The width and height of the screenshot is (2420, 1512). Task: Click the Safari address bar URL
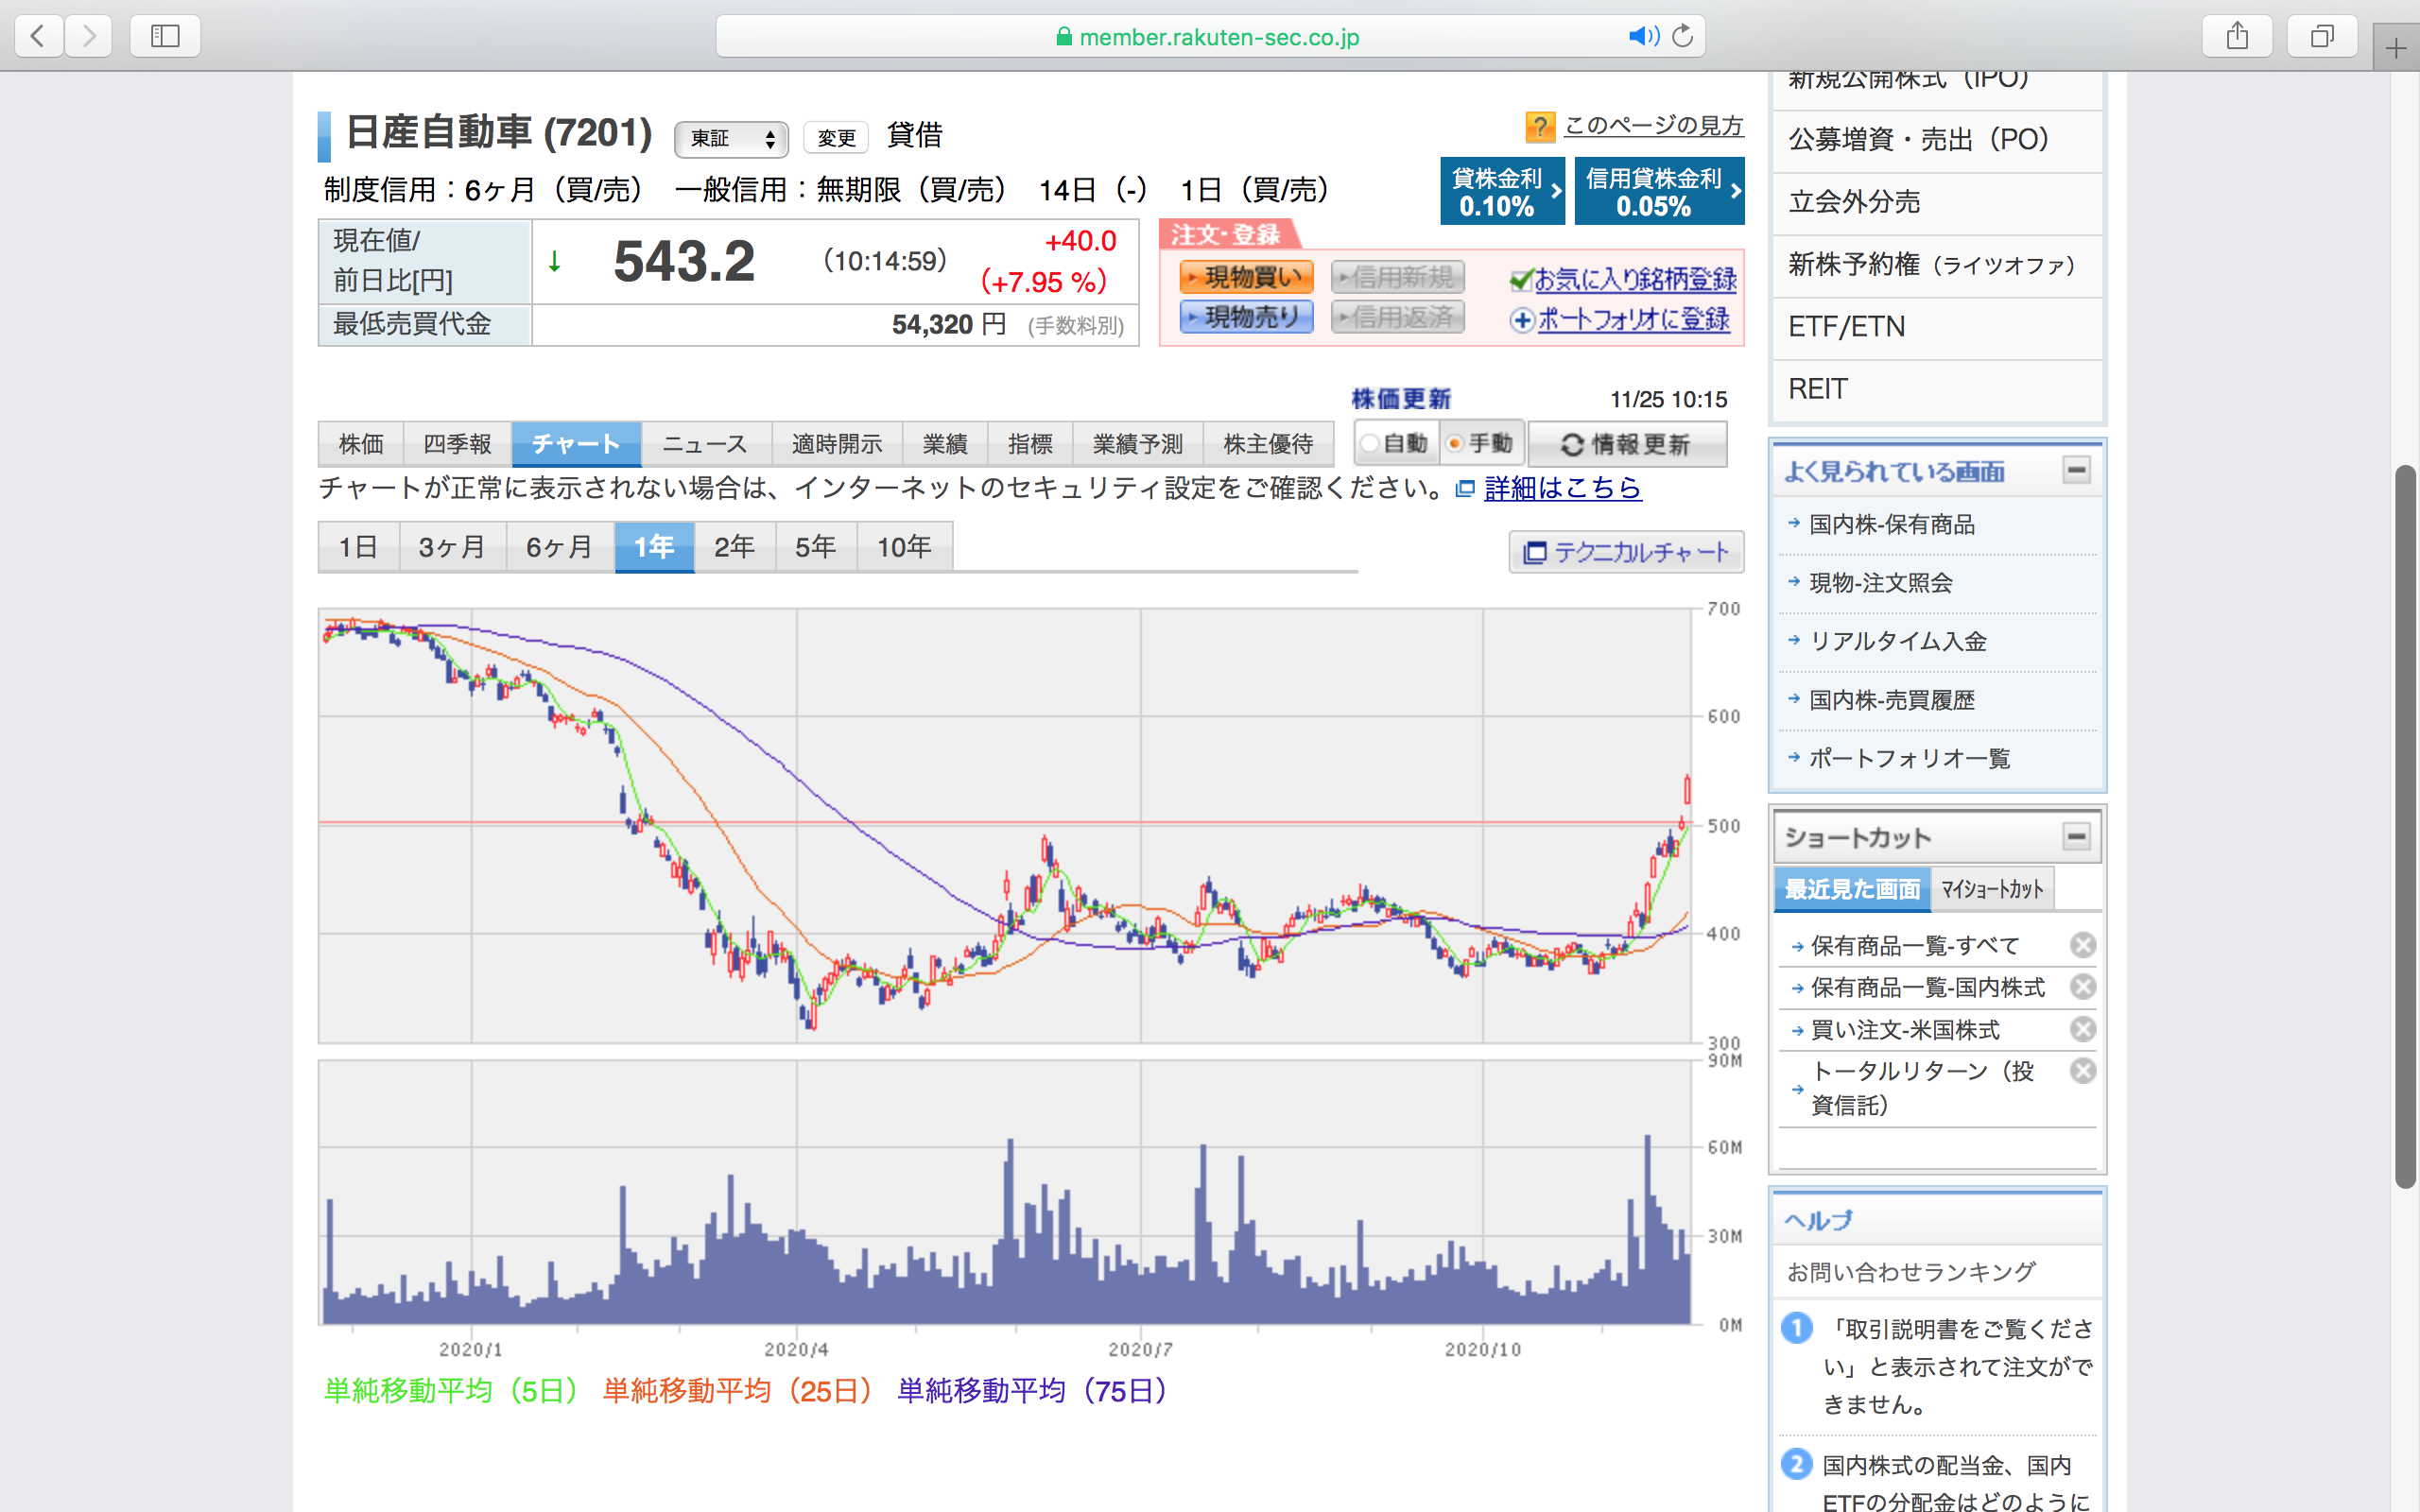tap(1218, 37)
